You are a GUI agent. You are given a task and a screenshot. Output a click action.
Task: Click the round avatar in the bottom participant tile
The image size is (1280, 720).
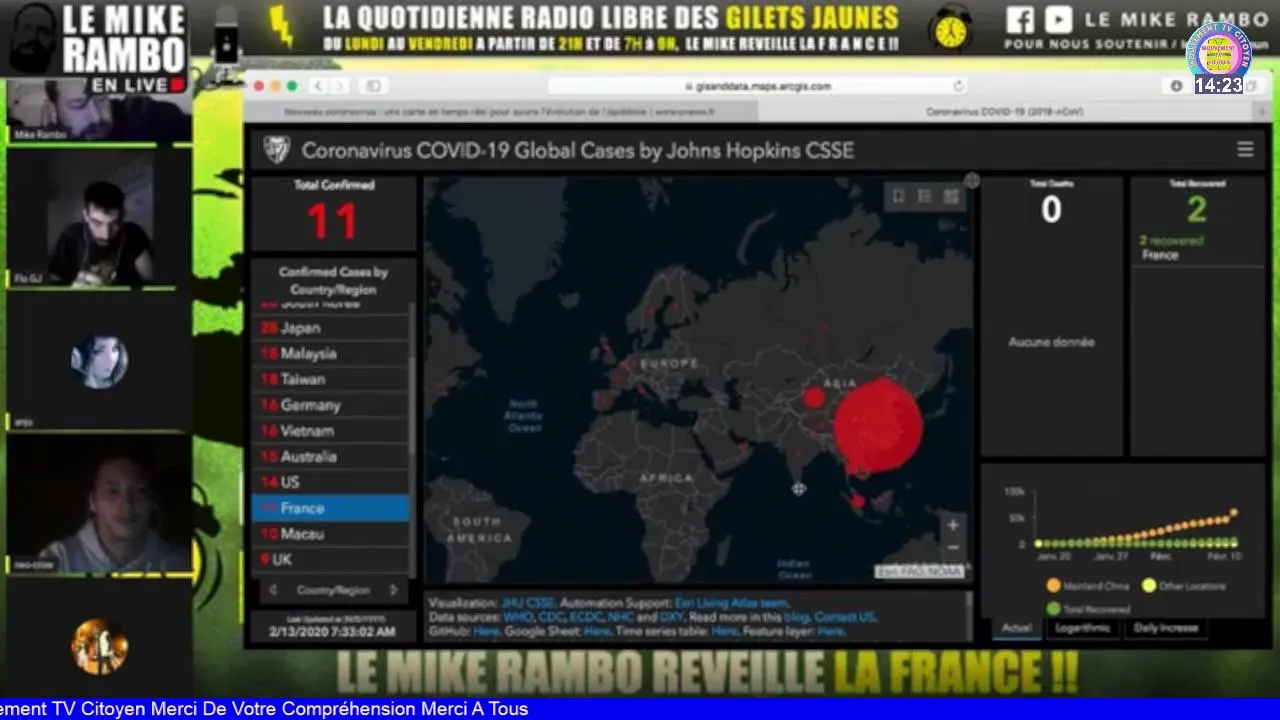[x=99, y=646]
